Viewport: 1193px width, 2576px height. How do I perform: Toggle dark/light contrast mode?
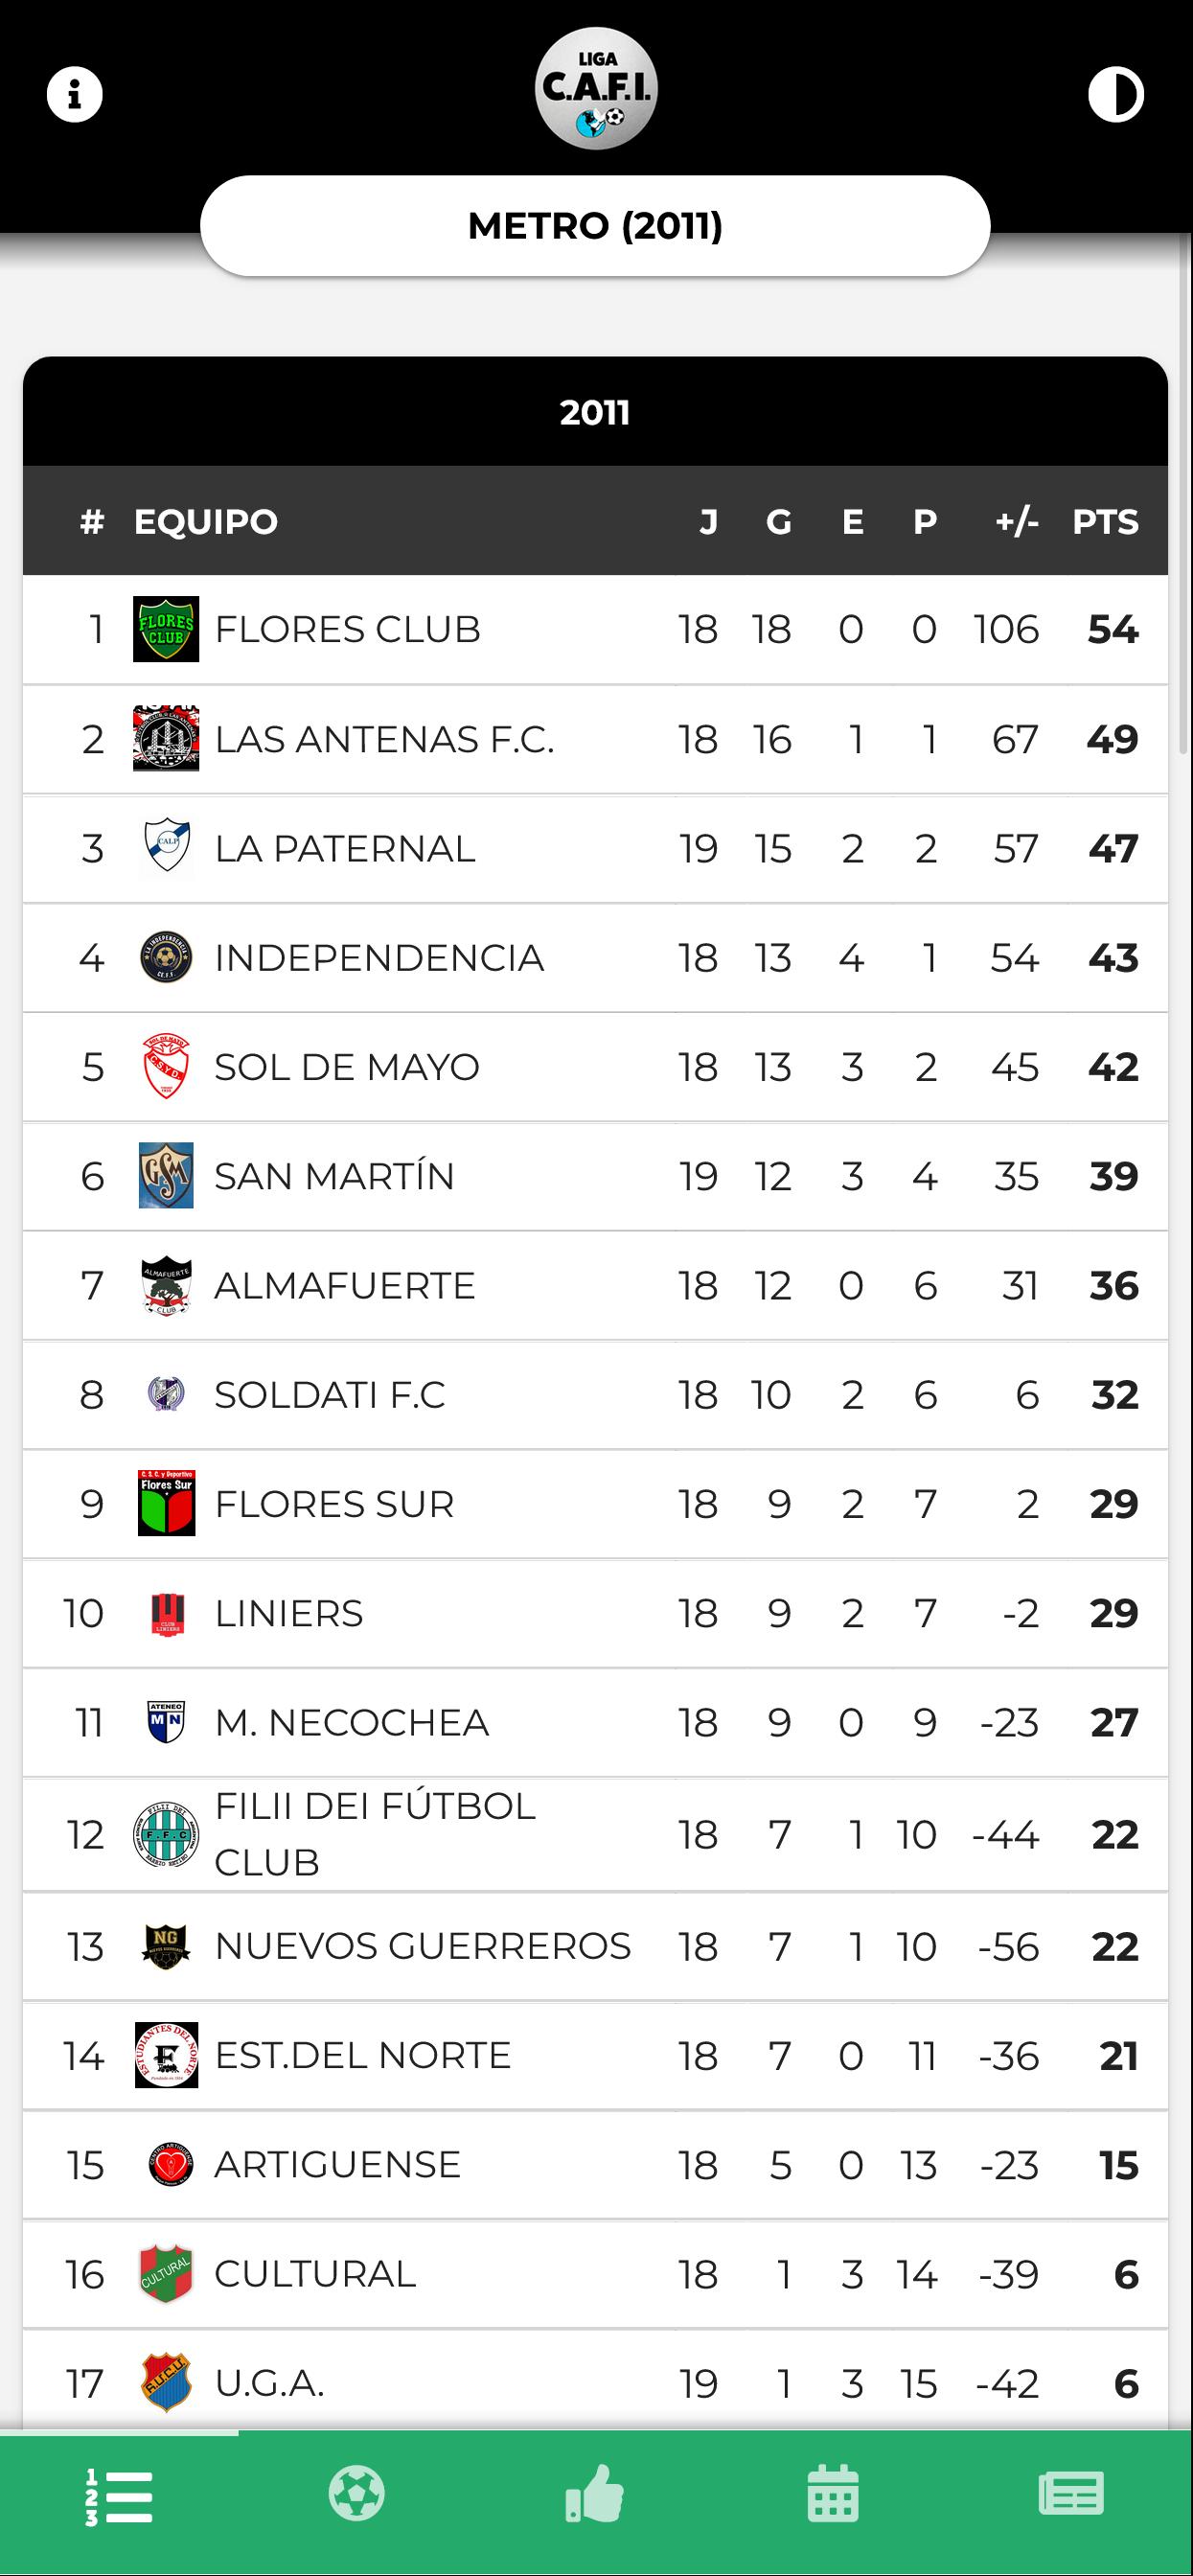coord(1116,95)
